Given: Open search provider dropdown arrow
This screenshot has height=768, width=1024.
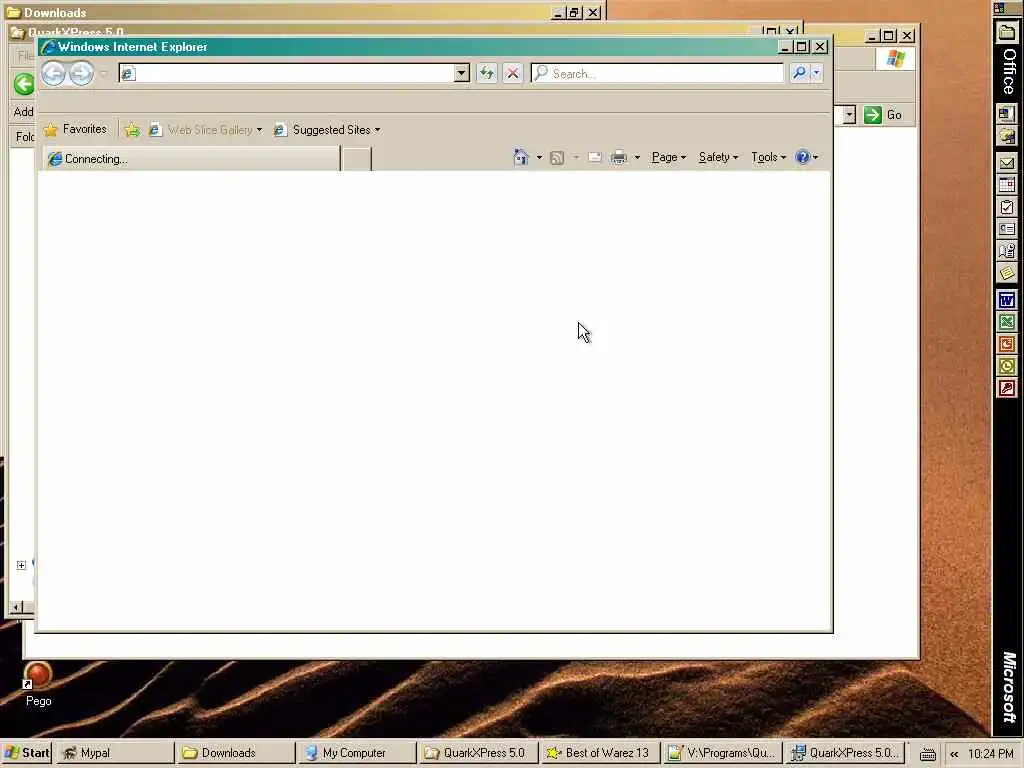Looking at the screenshot, I should 816,73.
